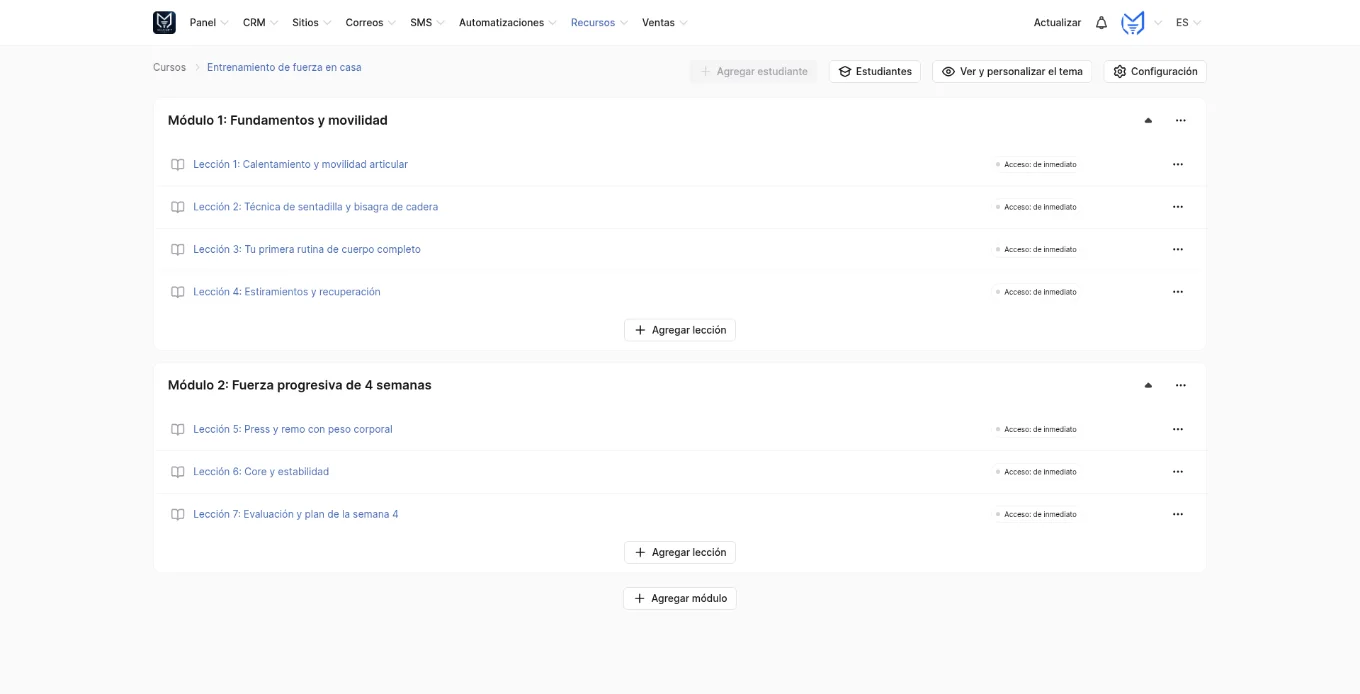Viewport: 1360px width, 694px height.
Task: Open course Configuración
Action: 1155,72
